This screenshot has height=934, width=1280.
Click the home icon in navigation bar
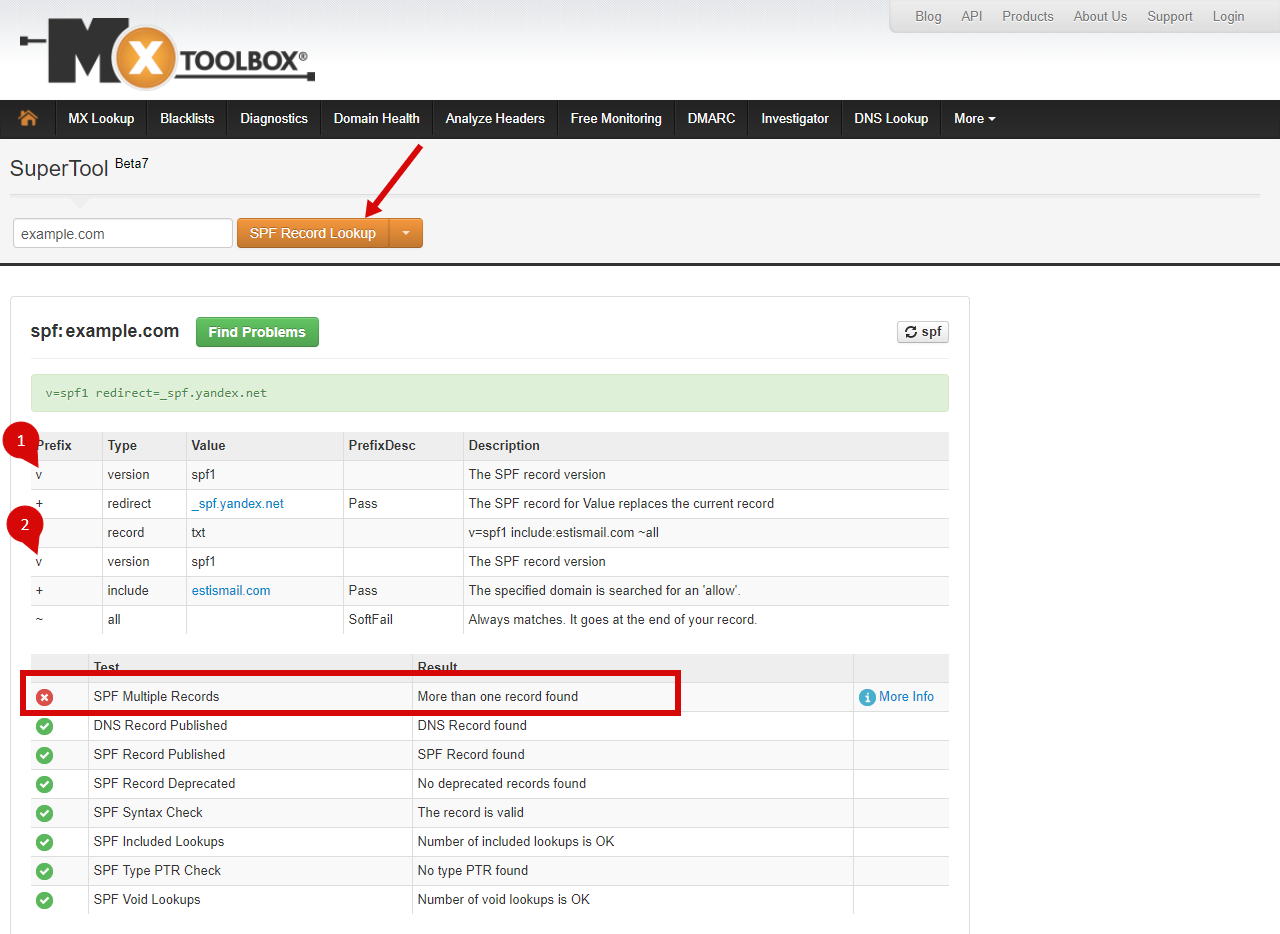click(x=28, y=118)
